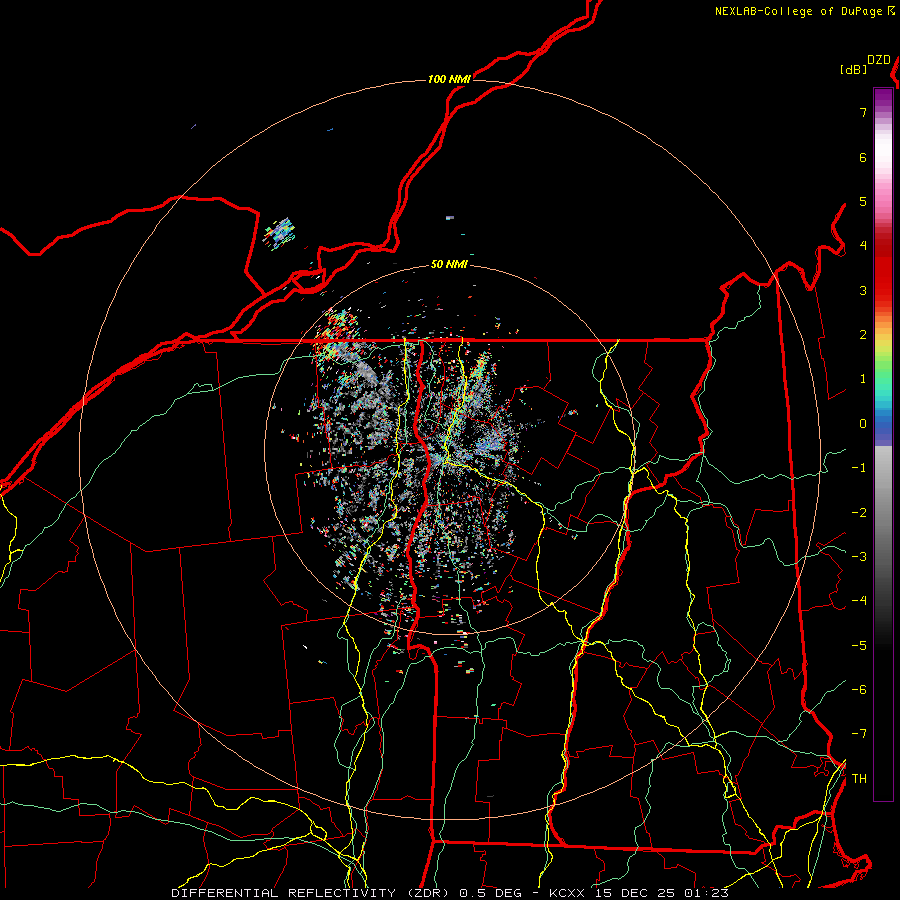Click the TH label on the color scale
Viewport: 900px width, 900px height.
(x=859, y=779)
